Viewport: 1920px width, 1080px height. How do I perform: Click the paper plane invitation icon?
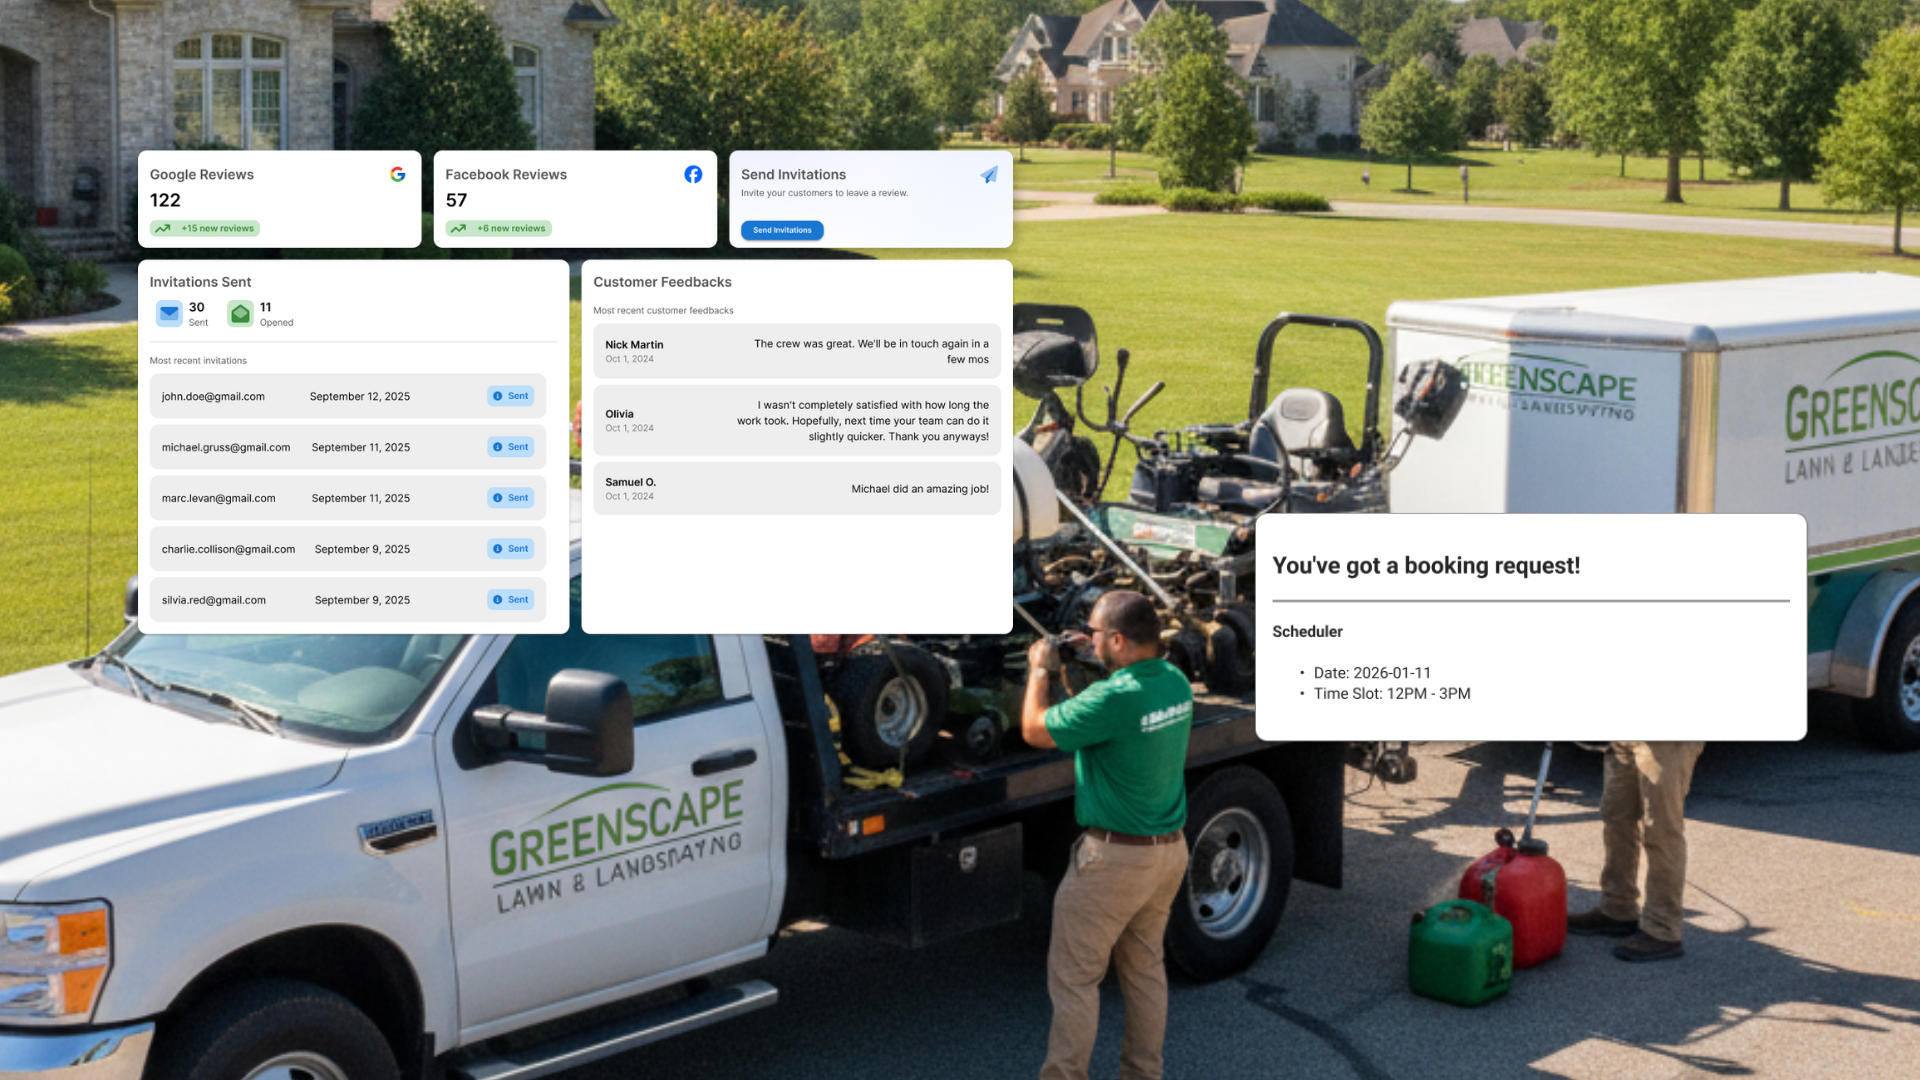[989, 175]
